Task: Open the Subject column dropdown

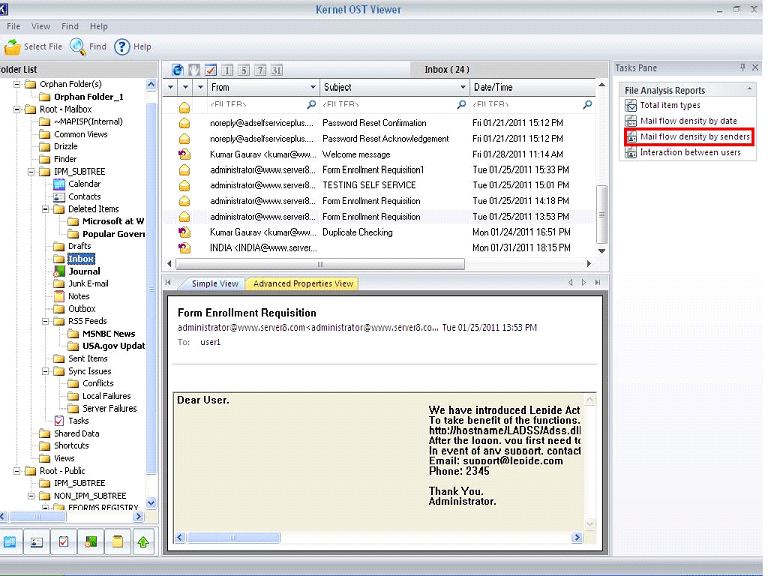Action: click(463, 87)
